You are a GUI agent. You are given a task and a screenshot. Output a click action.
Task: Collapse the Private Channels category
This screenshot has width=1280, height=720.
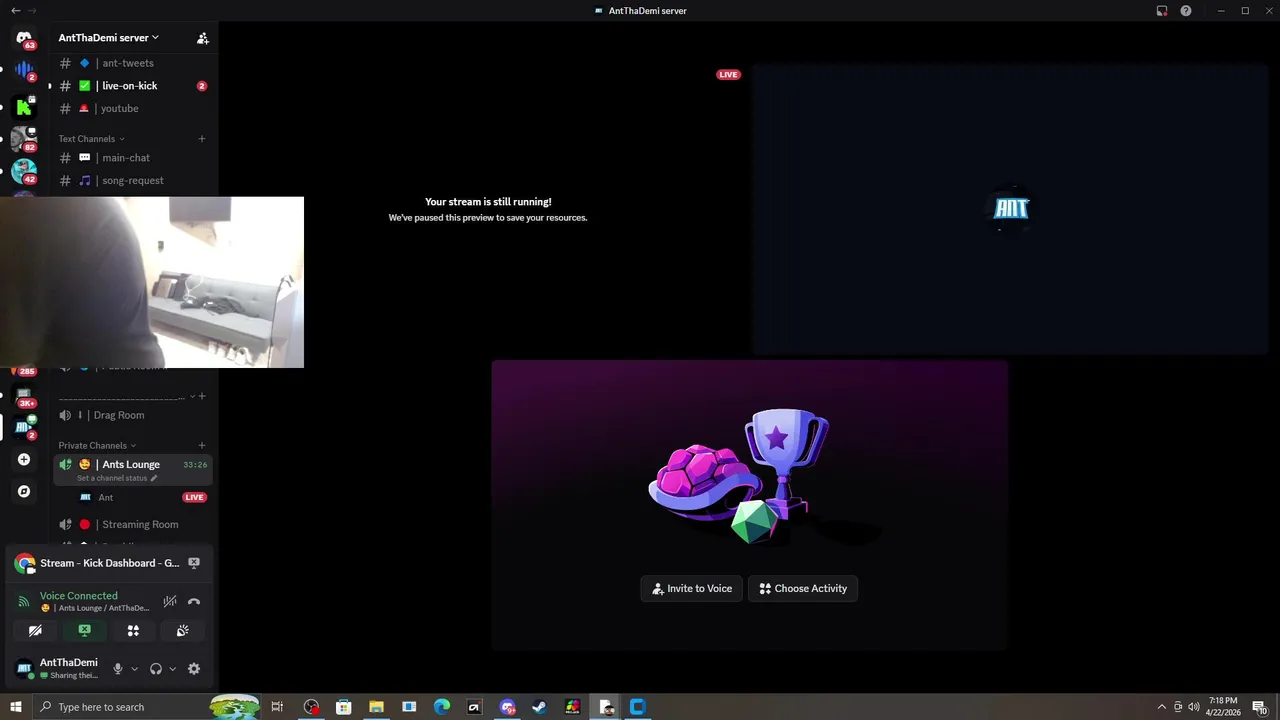click(97, 446)
